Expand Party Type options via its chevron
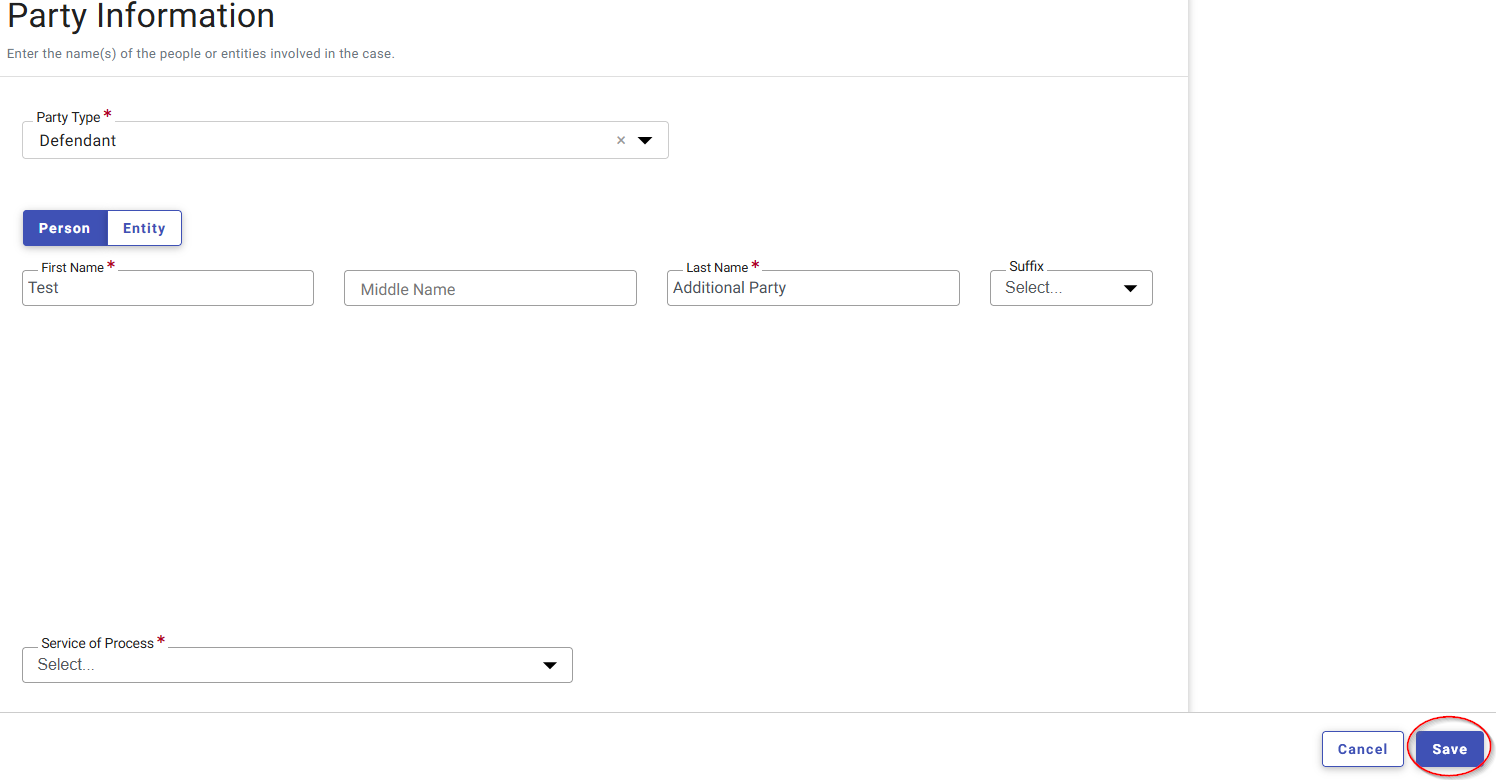This screenshot has height=780, width=1496. pyautogui.click(x=645, y=140)
